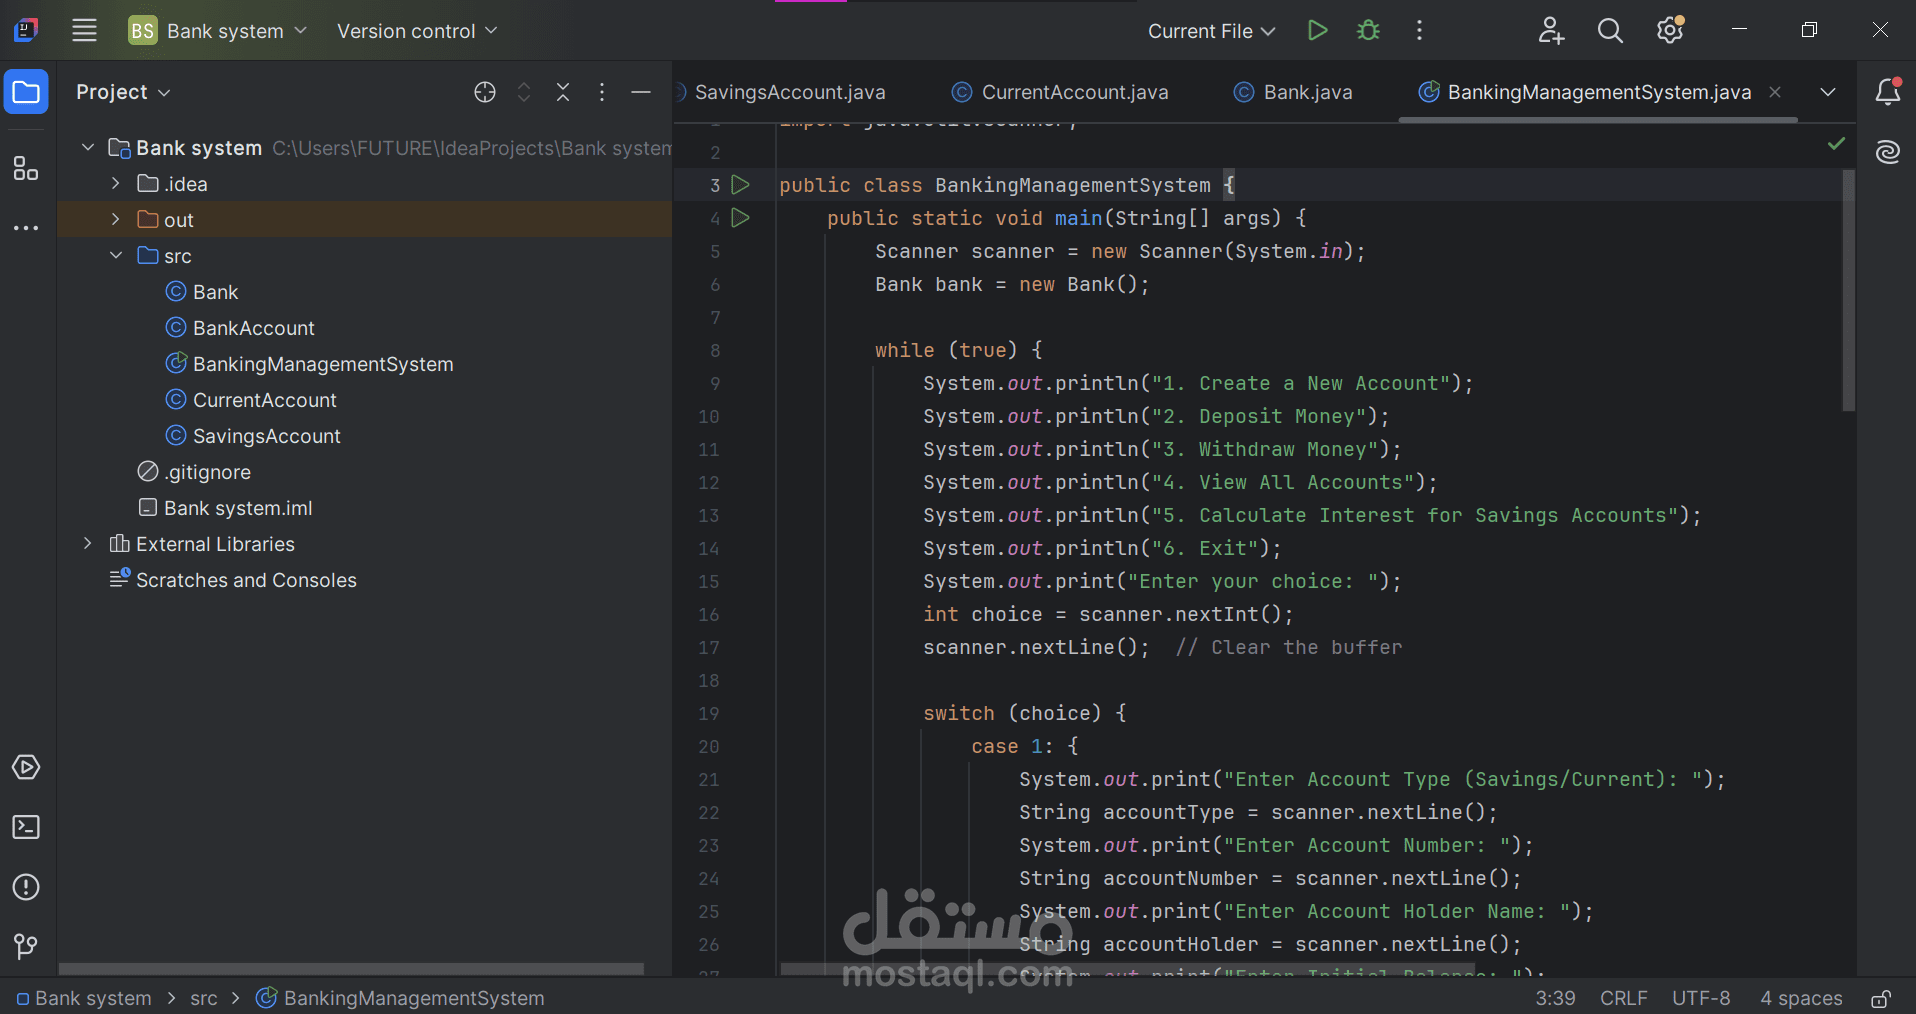Click the editor vertical scrollbar
The width and height of the screenshot is (1916, 1014).
tap(1849, 290)
